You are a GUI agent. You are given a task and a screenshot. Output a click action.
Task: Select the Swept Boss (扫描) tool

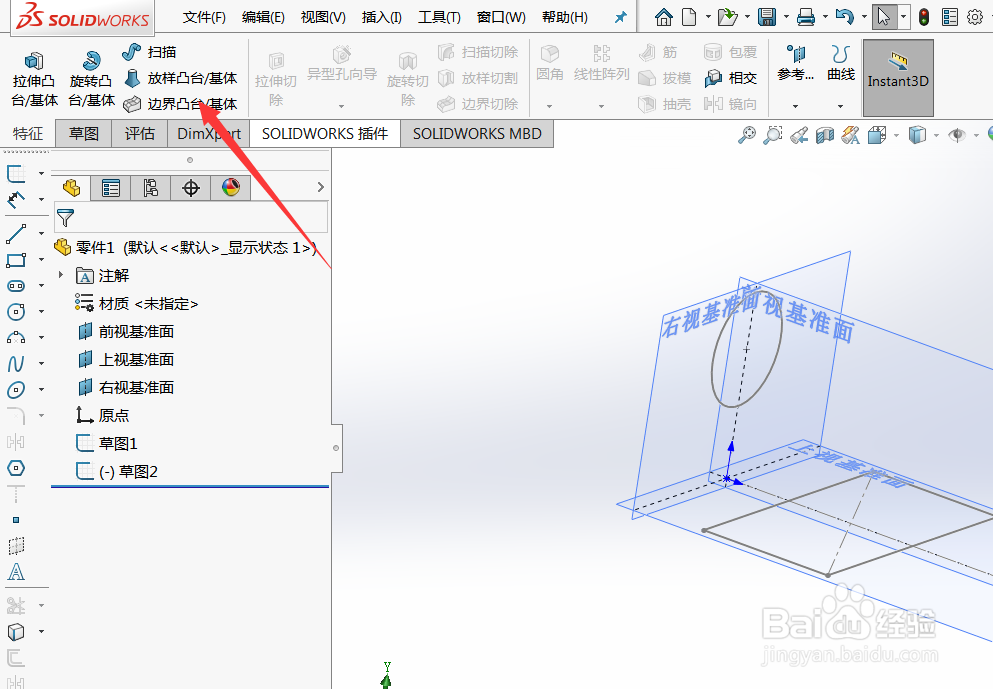tap(149, 52)
